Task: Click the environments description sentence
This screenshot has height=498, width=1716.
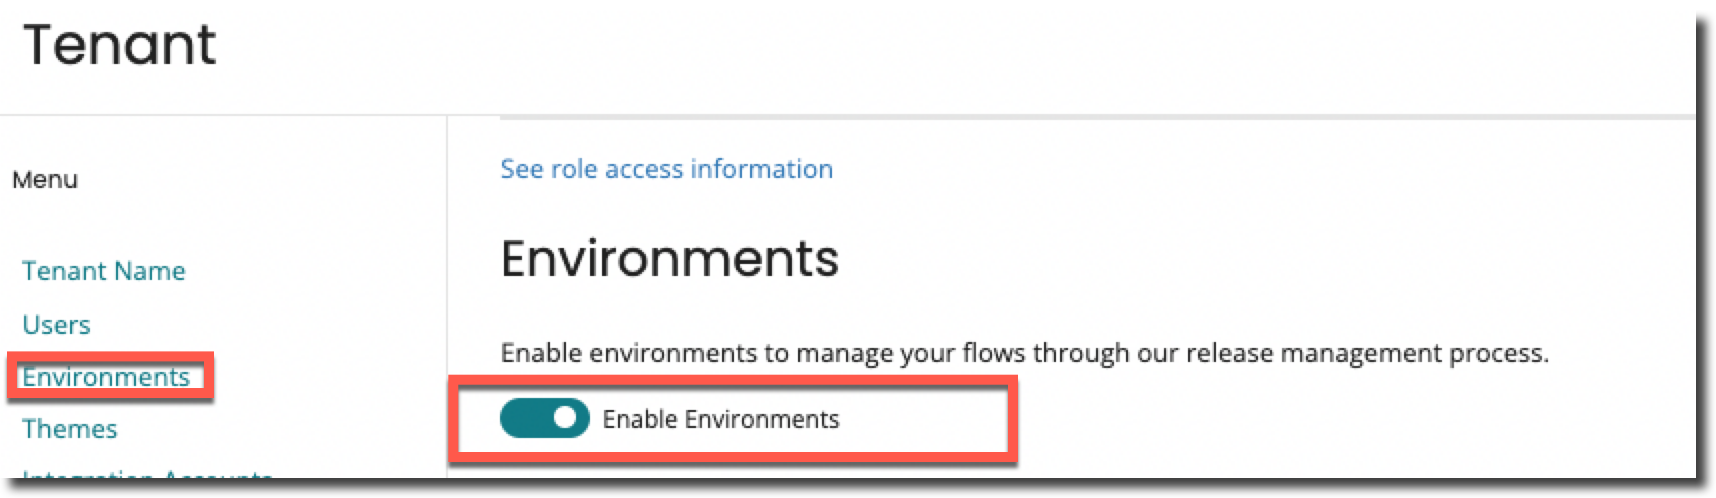Action: pyautogui.click(x=1023, y=353)
